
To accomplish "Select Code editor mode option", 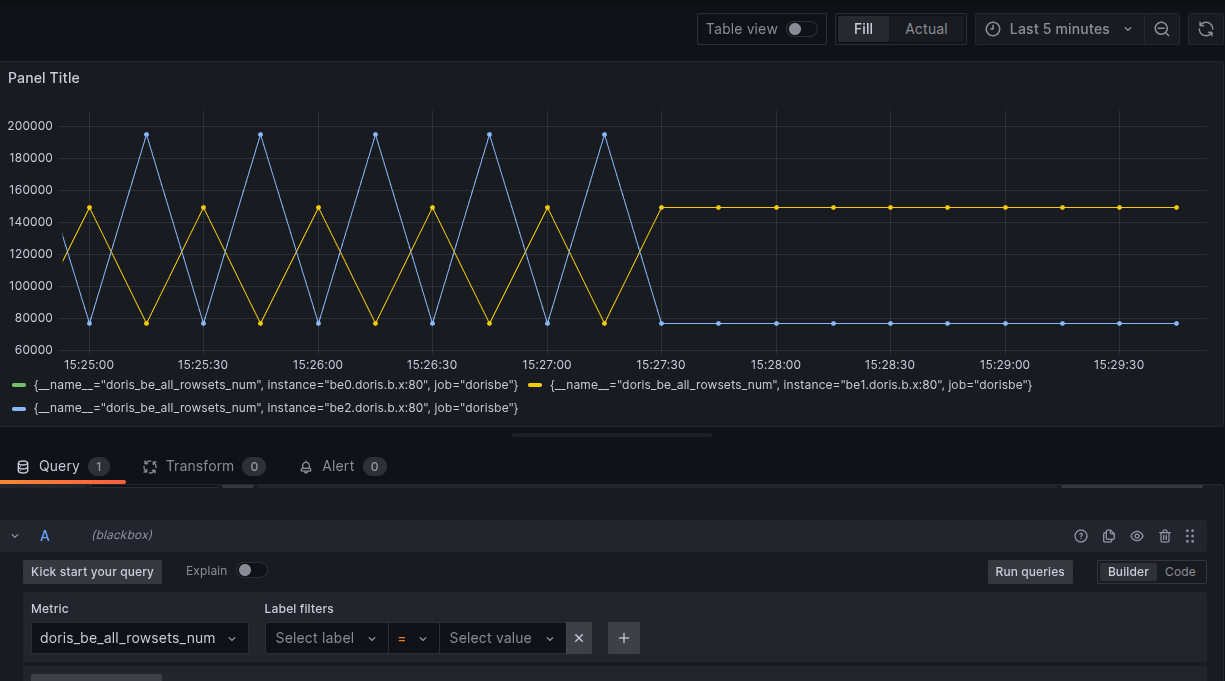I will [1180, 572].
